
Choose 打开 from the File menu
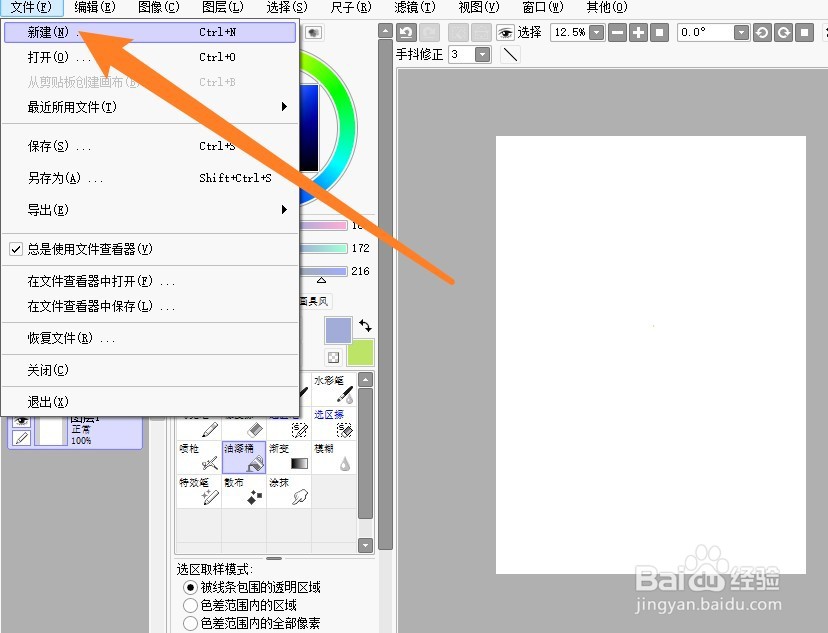pos(150,57)
